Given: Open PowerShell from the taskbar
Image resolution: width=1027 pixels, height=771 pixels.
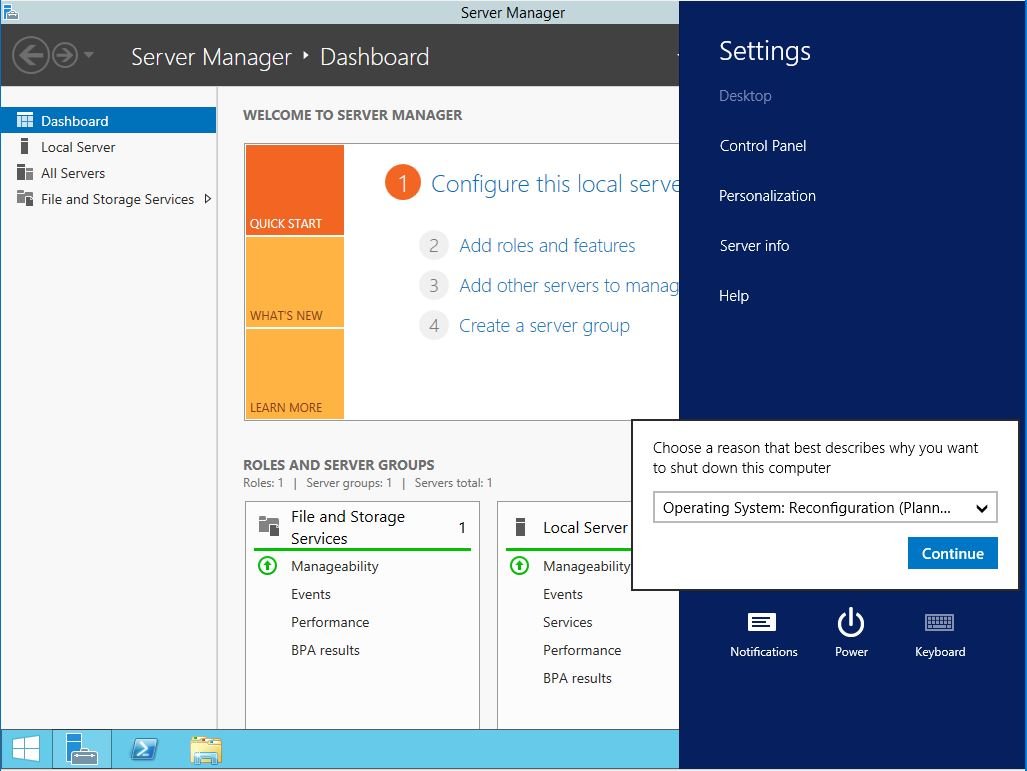Looking at the screenshot, I should pos(143,749).
